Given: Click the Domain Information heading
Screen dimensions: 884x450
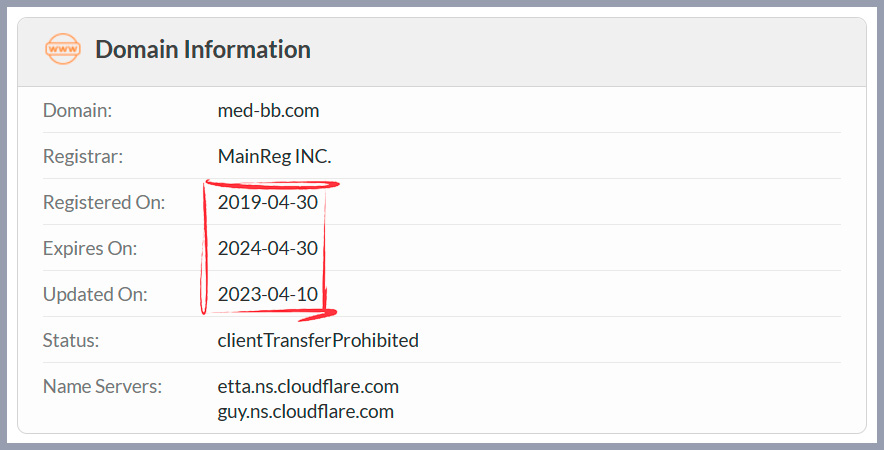Looking at the screenshot, I should (x=203, y=50).
